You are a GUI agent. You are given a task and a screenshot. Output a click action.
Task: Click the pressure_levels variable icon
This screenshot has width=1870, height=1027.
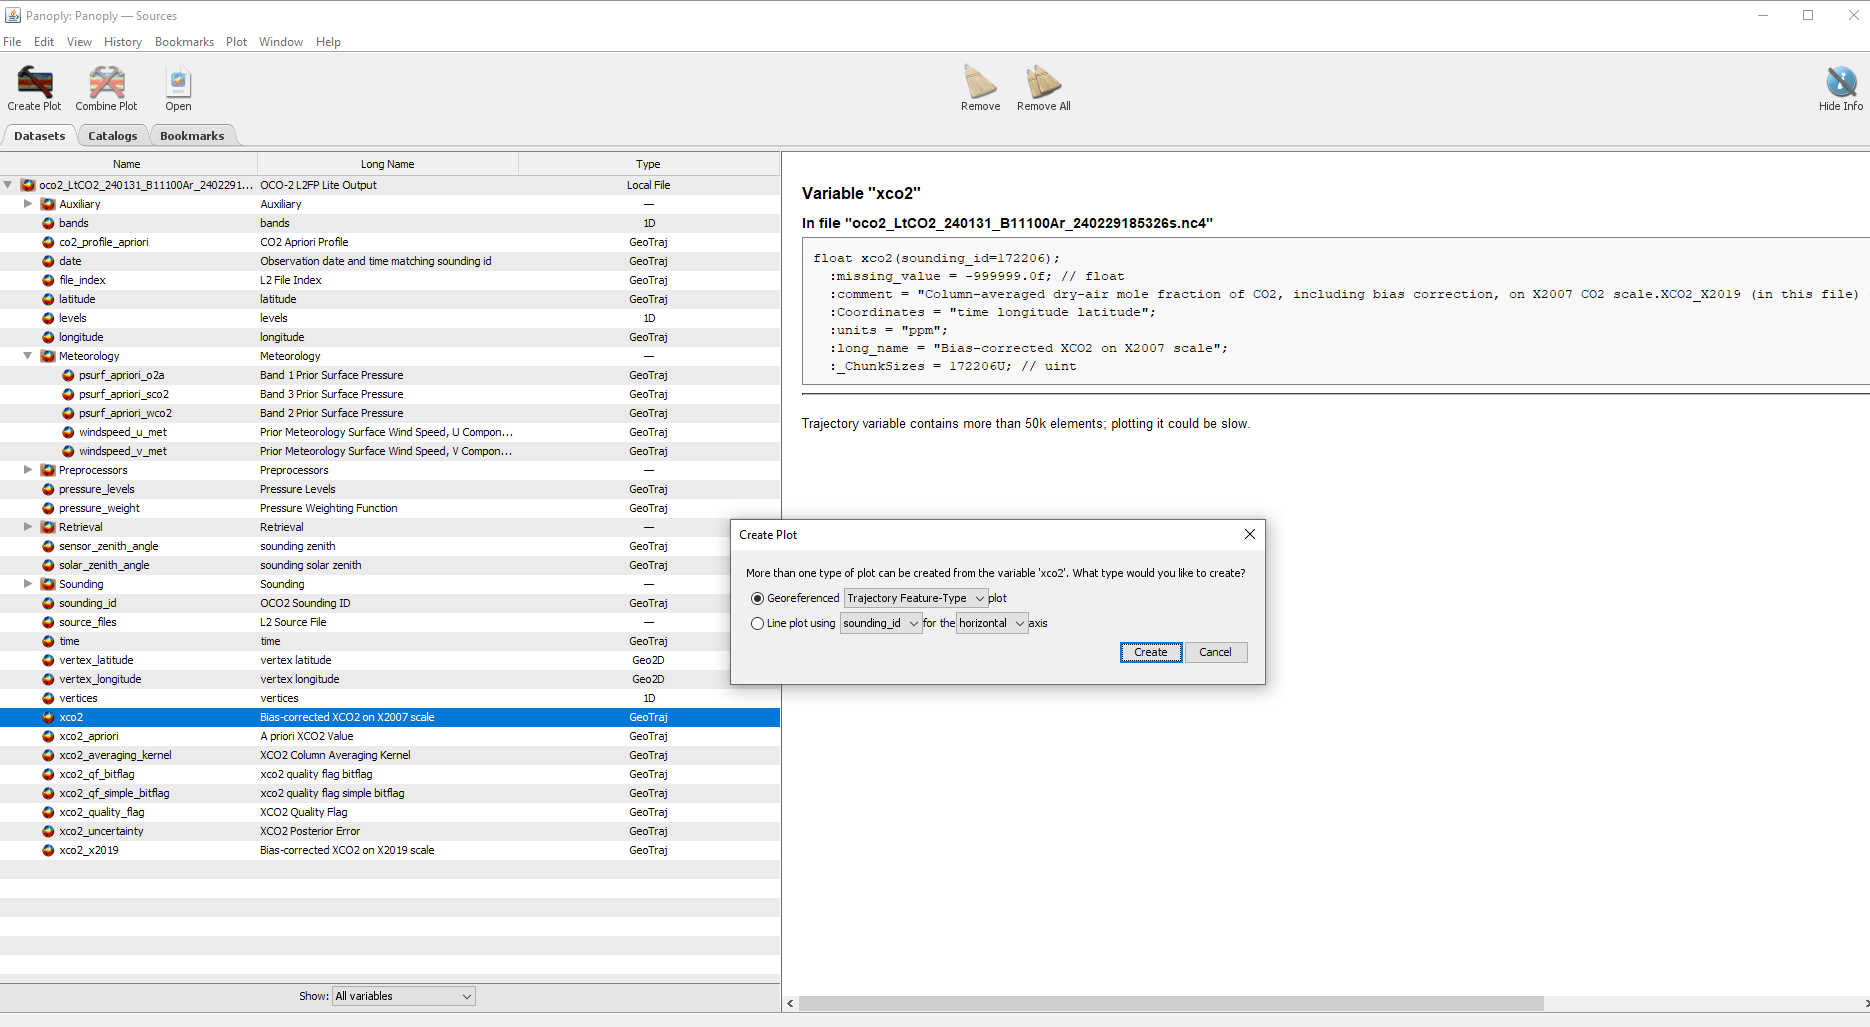[x=48, y=489]
